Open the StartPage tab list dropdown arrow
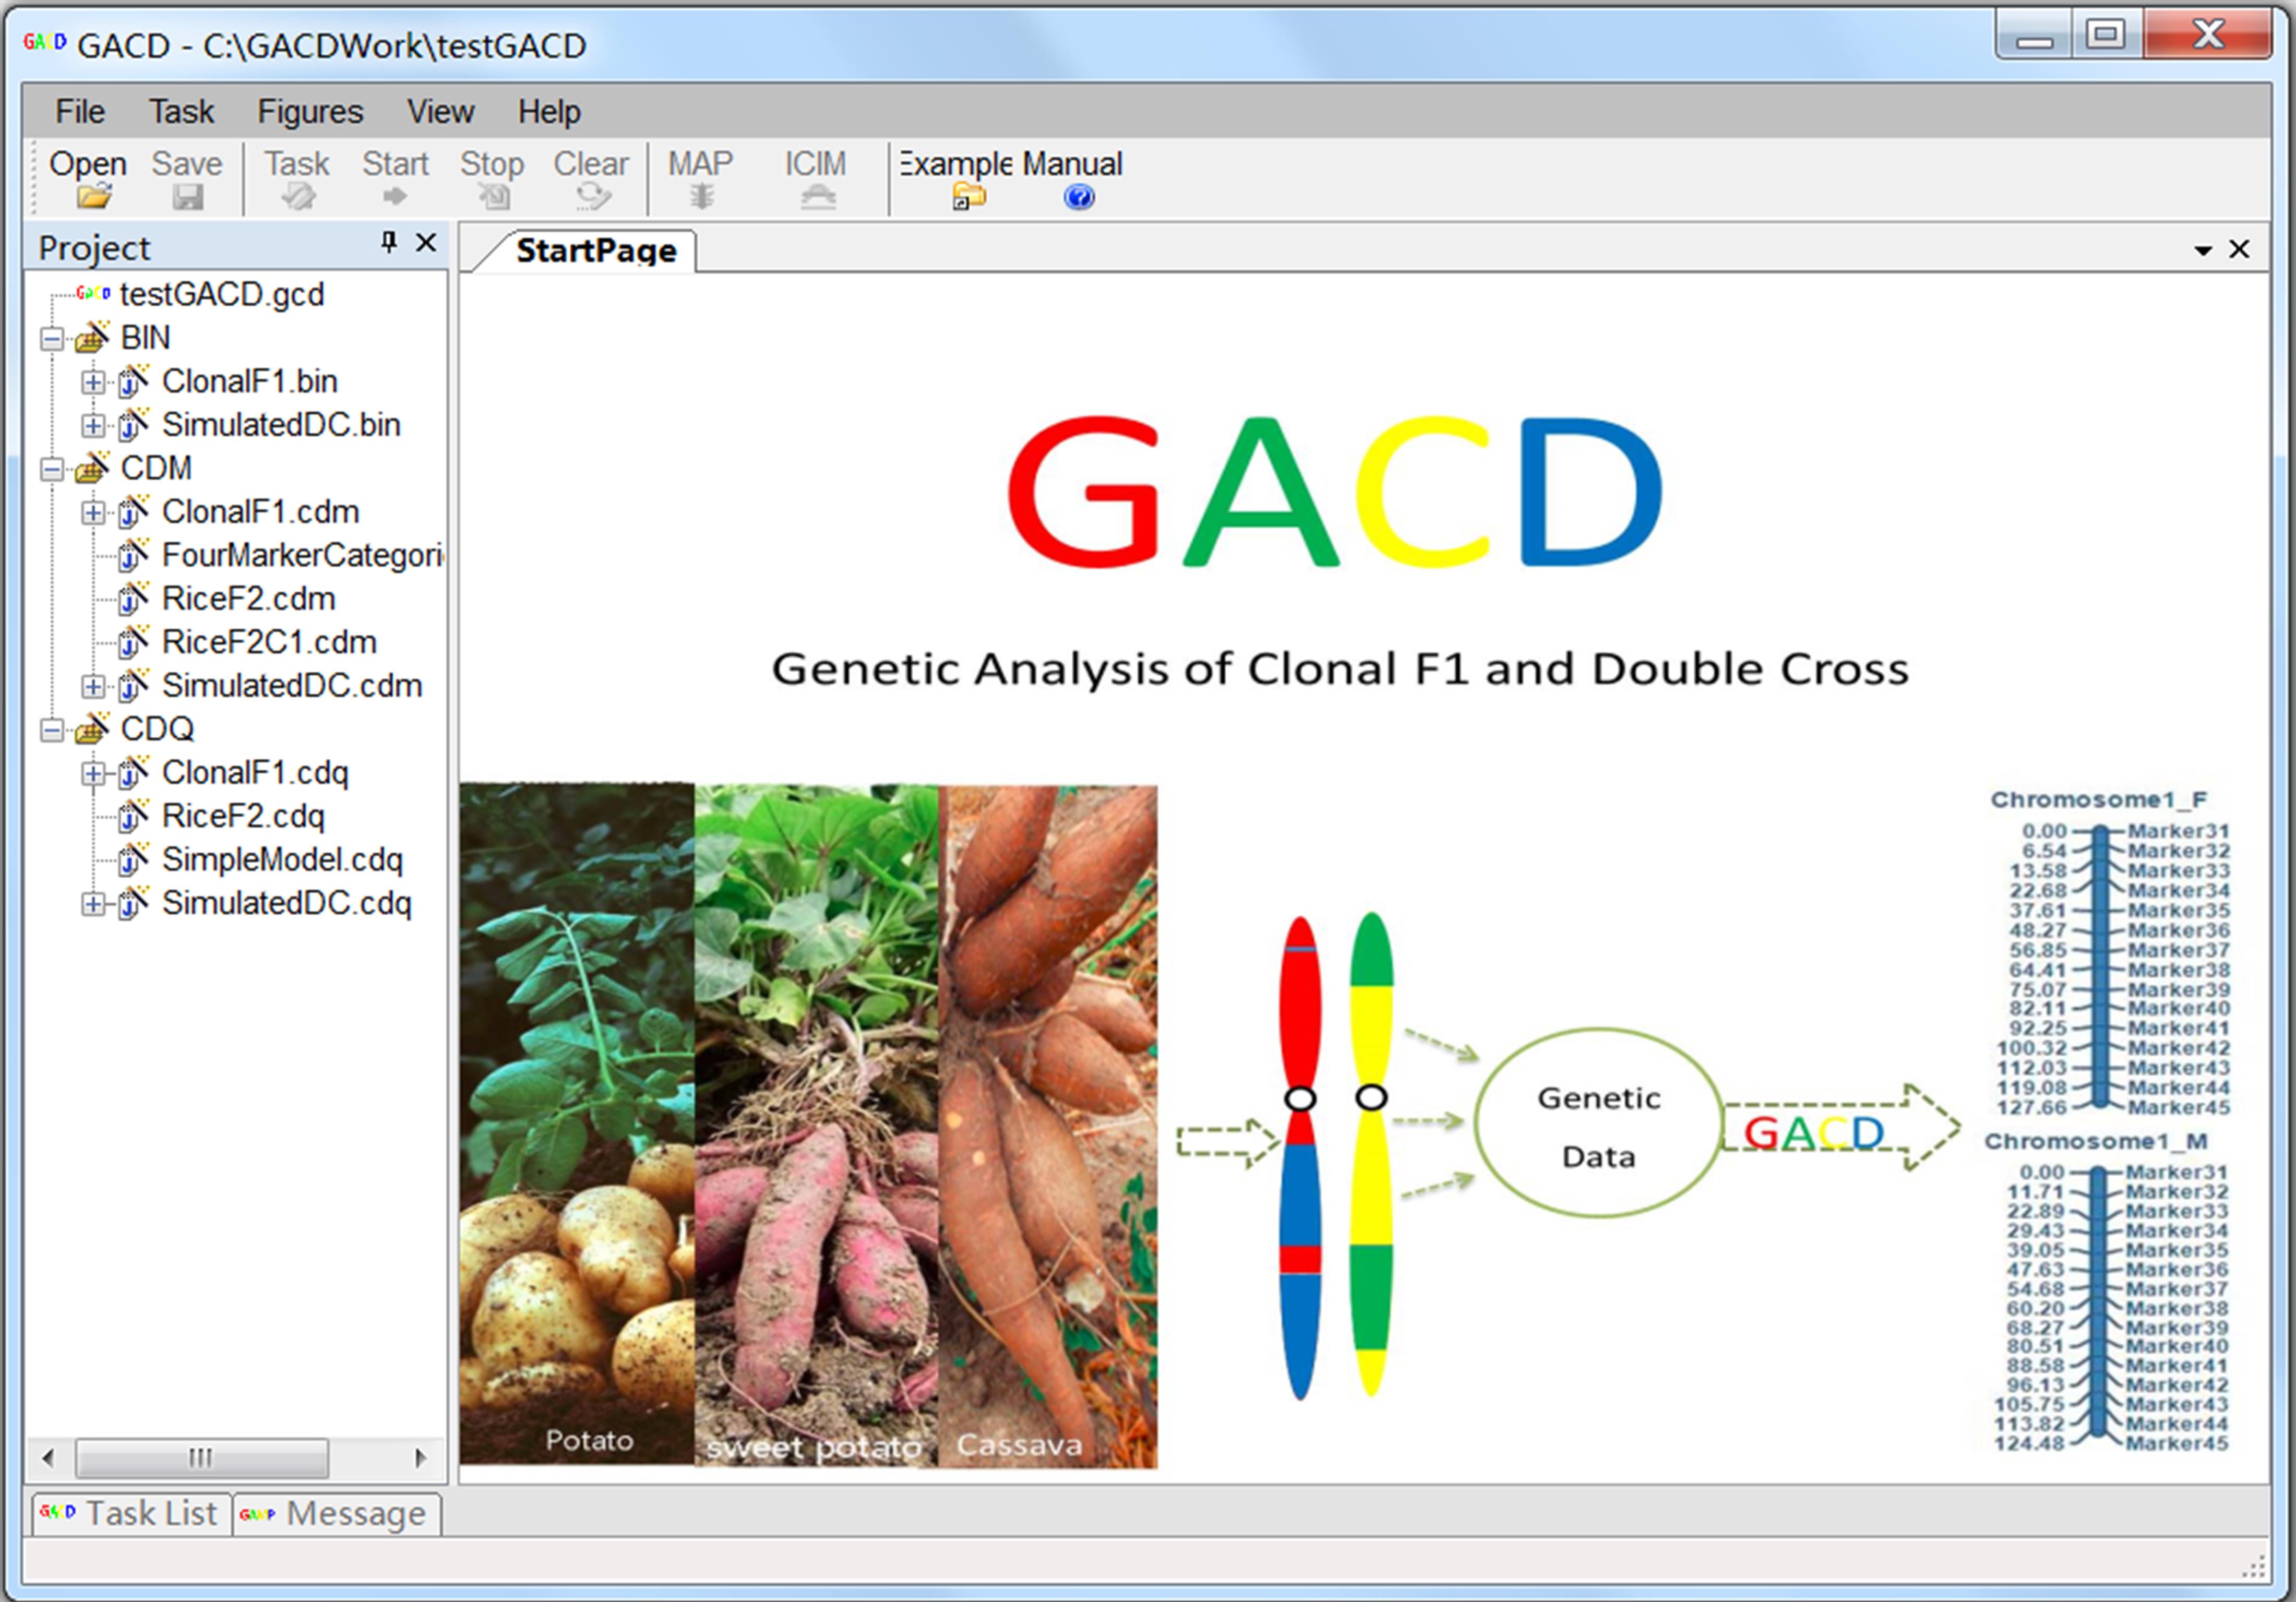Image resolution: width=2296 pixels, height=1602 pixels. (x=2202, y=250)
